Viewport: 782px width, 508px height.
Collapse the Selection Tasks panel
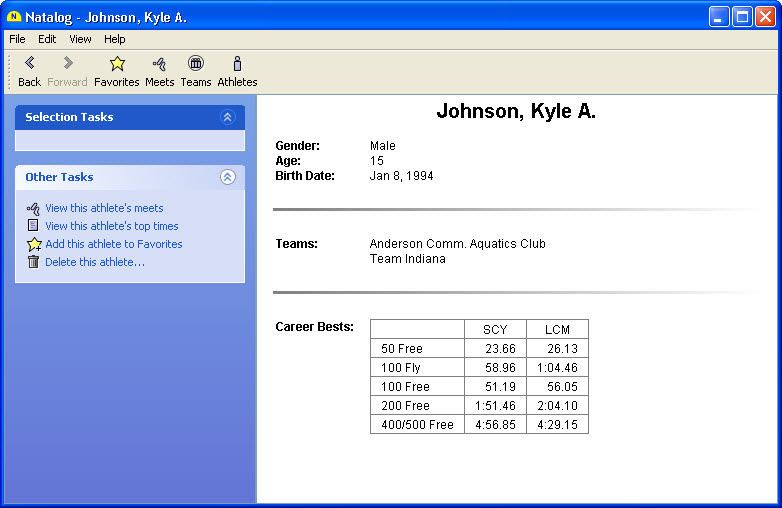pyautogui.click(x=227, y=117)
